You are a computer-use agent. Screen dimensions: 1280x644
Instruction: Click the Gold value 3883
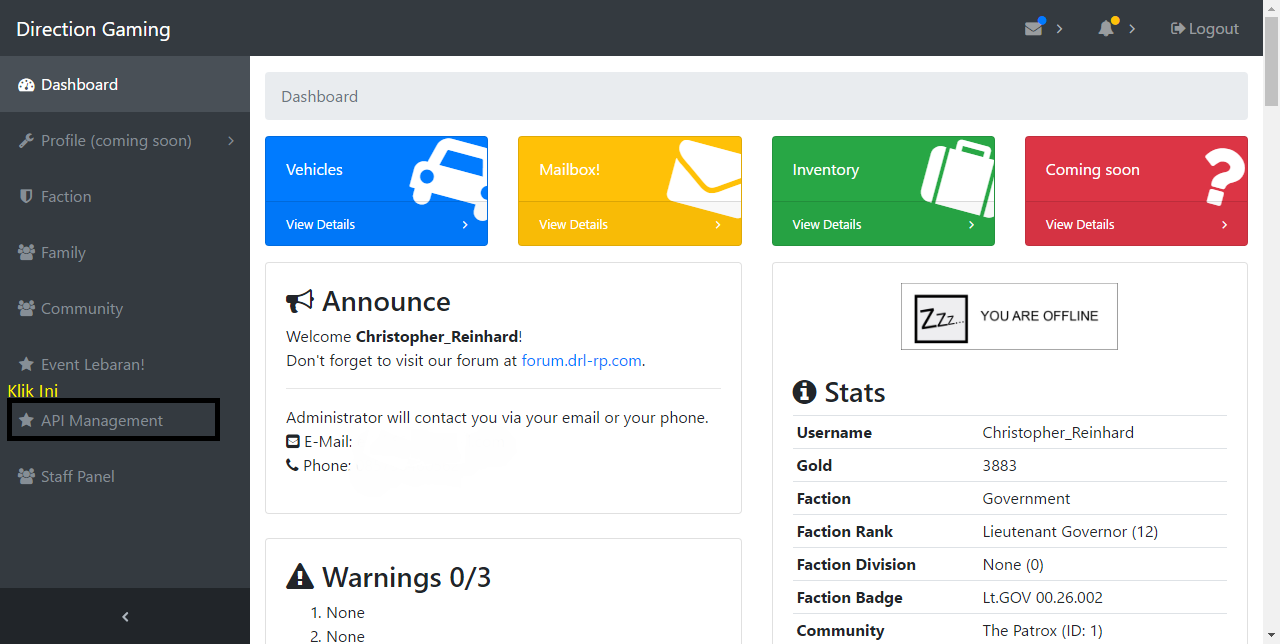click(999, 465)
